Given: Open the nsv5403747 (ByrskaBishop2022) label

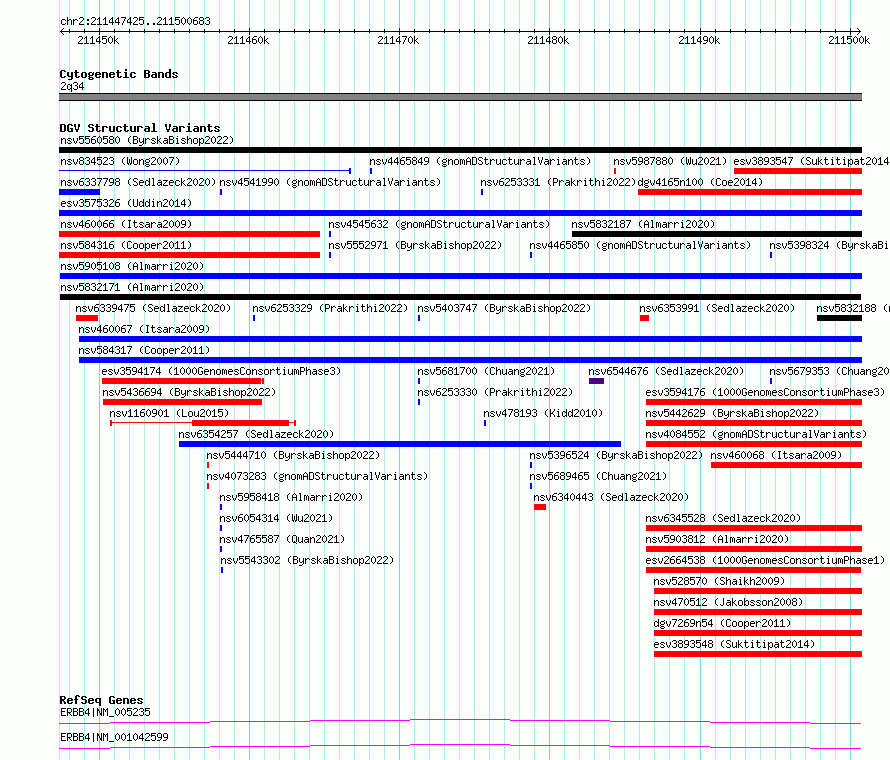Looking at the screenshot, I should tap(504, 308).
